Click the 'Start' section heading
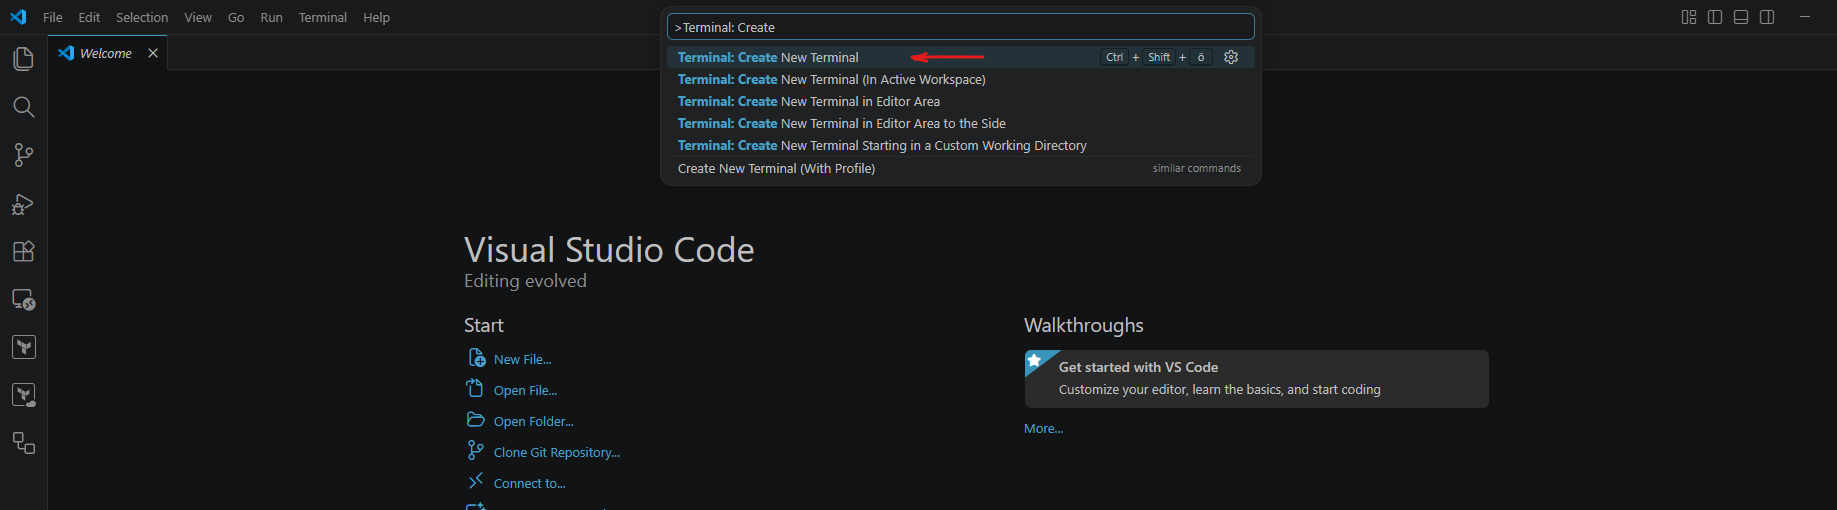The image size is (1837, 510). 484,325
